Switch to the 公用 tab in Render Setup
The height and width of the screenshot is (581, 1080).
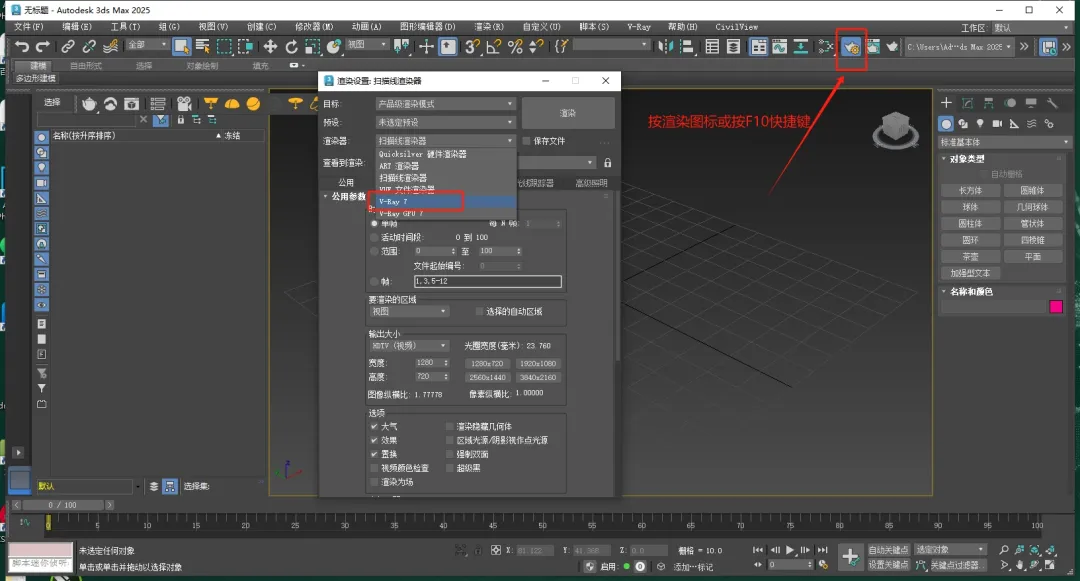pyautogui.click(x=349, y=181)
